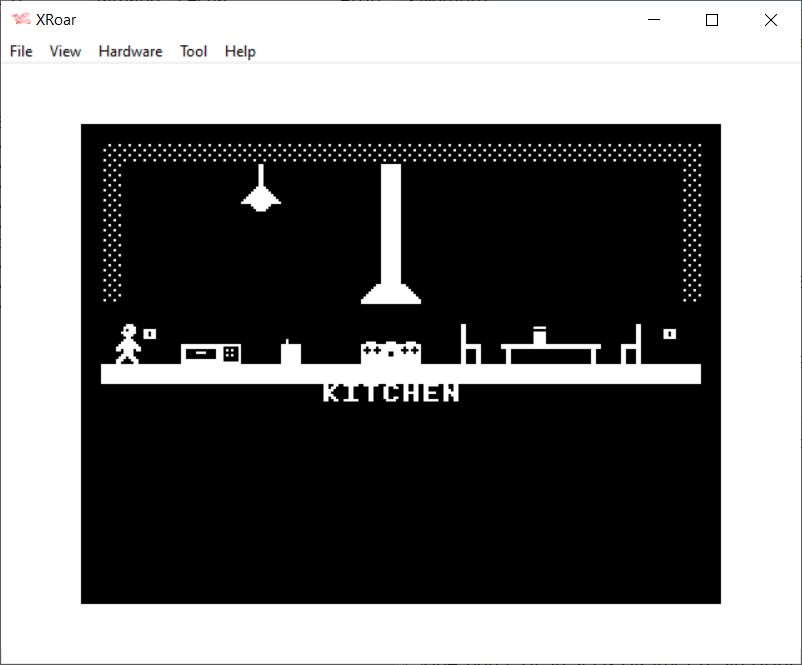Open the Hardware menu
This screenshot has height=665, width=802.
click(x=130, y=51)
